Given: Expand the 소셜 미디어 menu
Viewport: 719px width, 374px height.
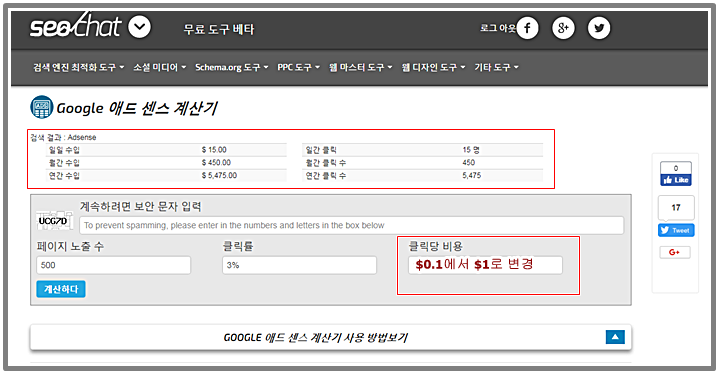Looking at the screenshot, I should [160, 67].
